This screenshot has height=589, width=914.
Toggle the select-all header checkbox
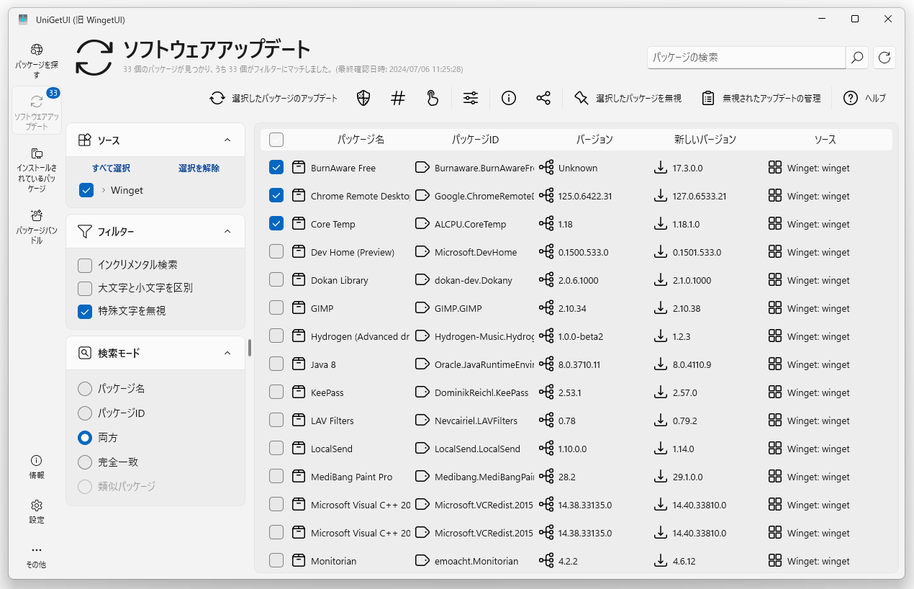(276, 139)
